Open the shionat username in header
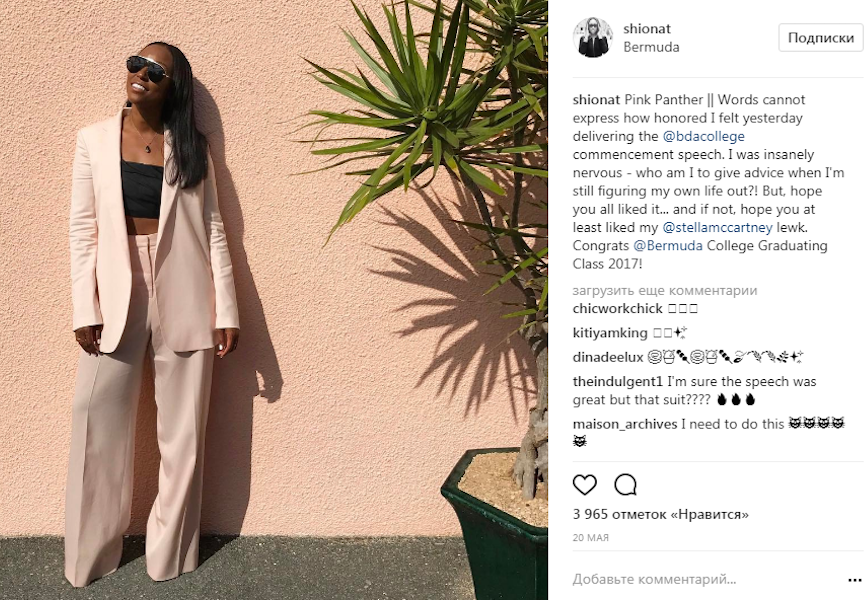This screenshot has width=864, height=600. coord(647,28)
